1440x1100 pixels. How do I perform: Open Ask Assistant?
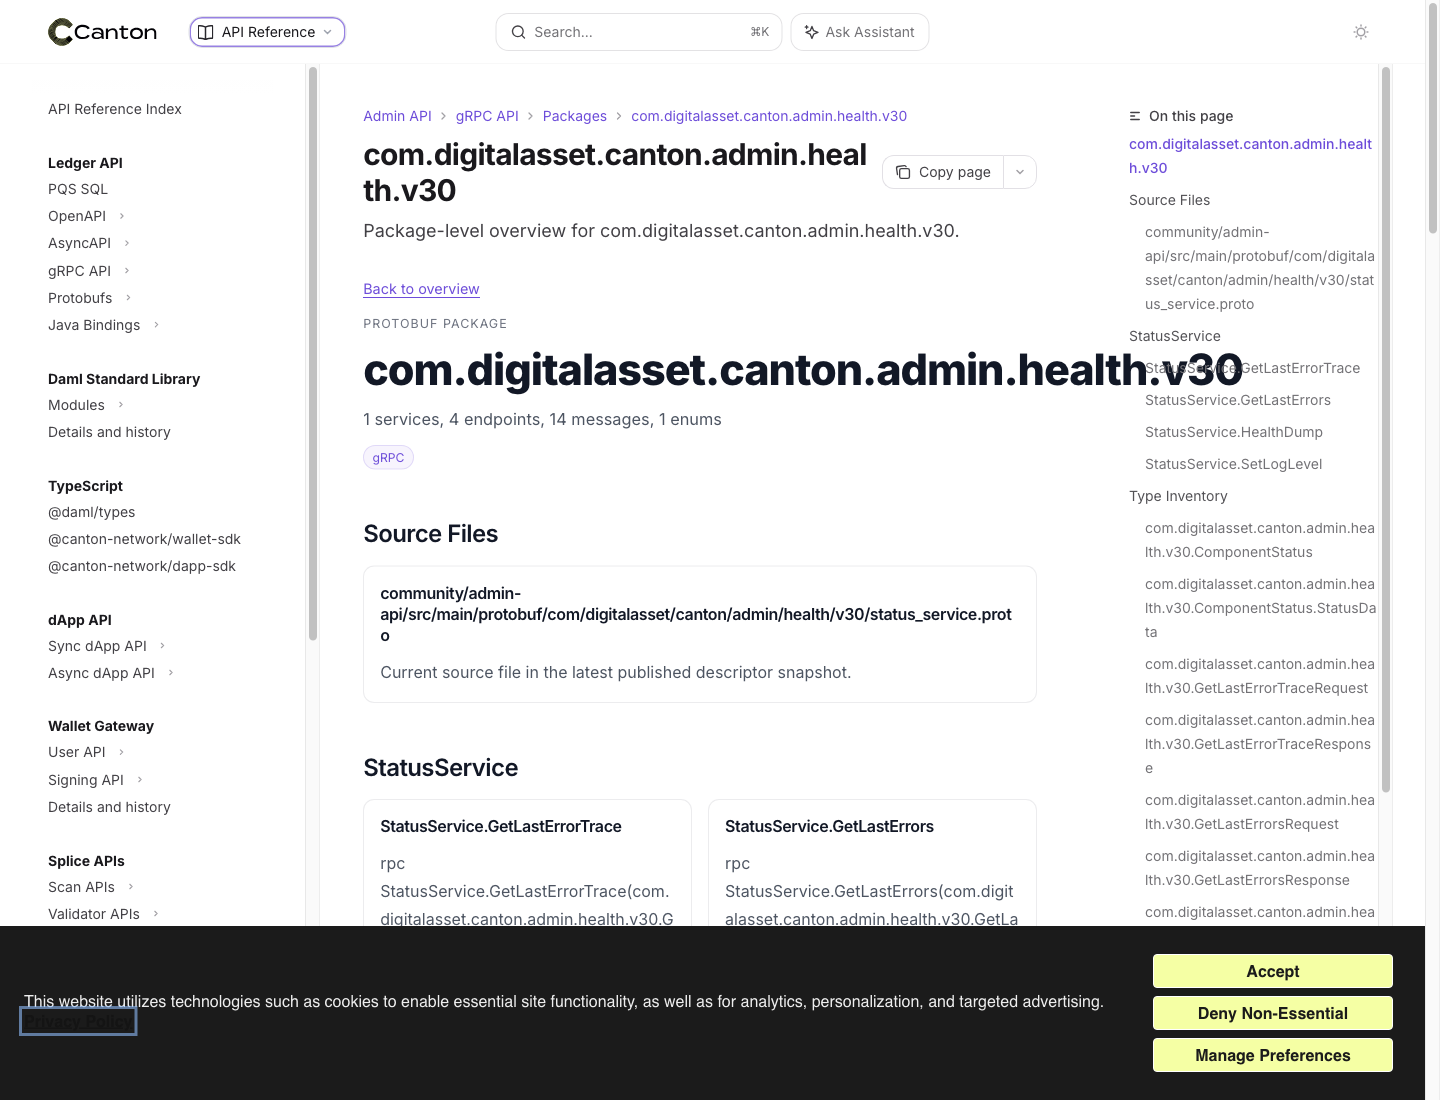pos(860,32)
